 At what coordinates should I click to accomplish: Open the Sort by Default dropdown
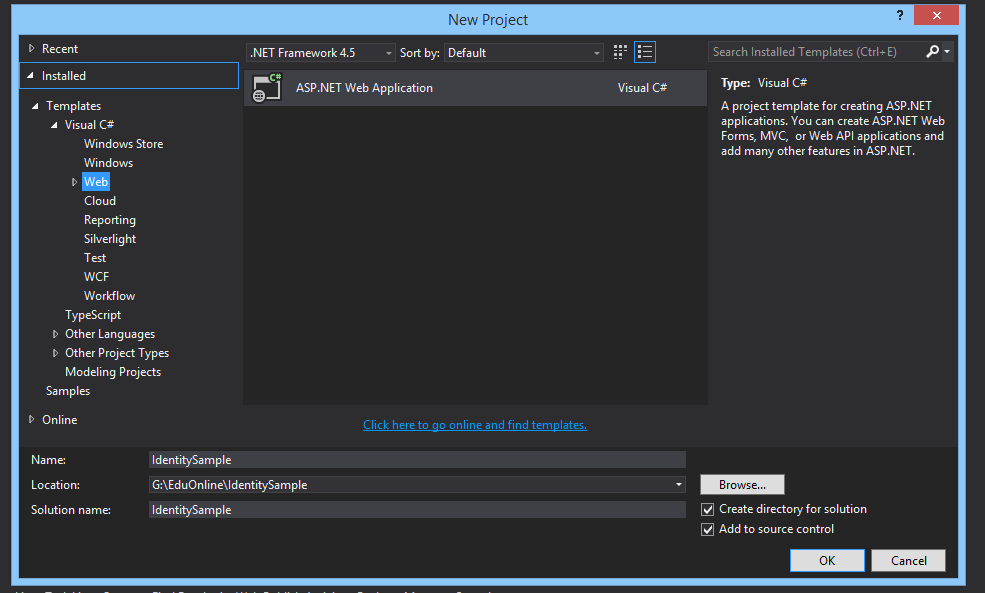coord(524,52)
